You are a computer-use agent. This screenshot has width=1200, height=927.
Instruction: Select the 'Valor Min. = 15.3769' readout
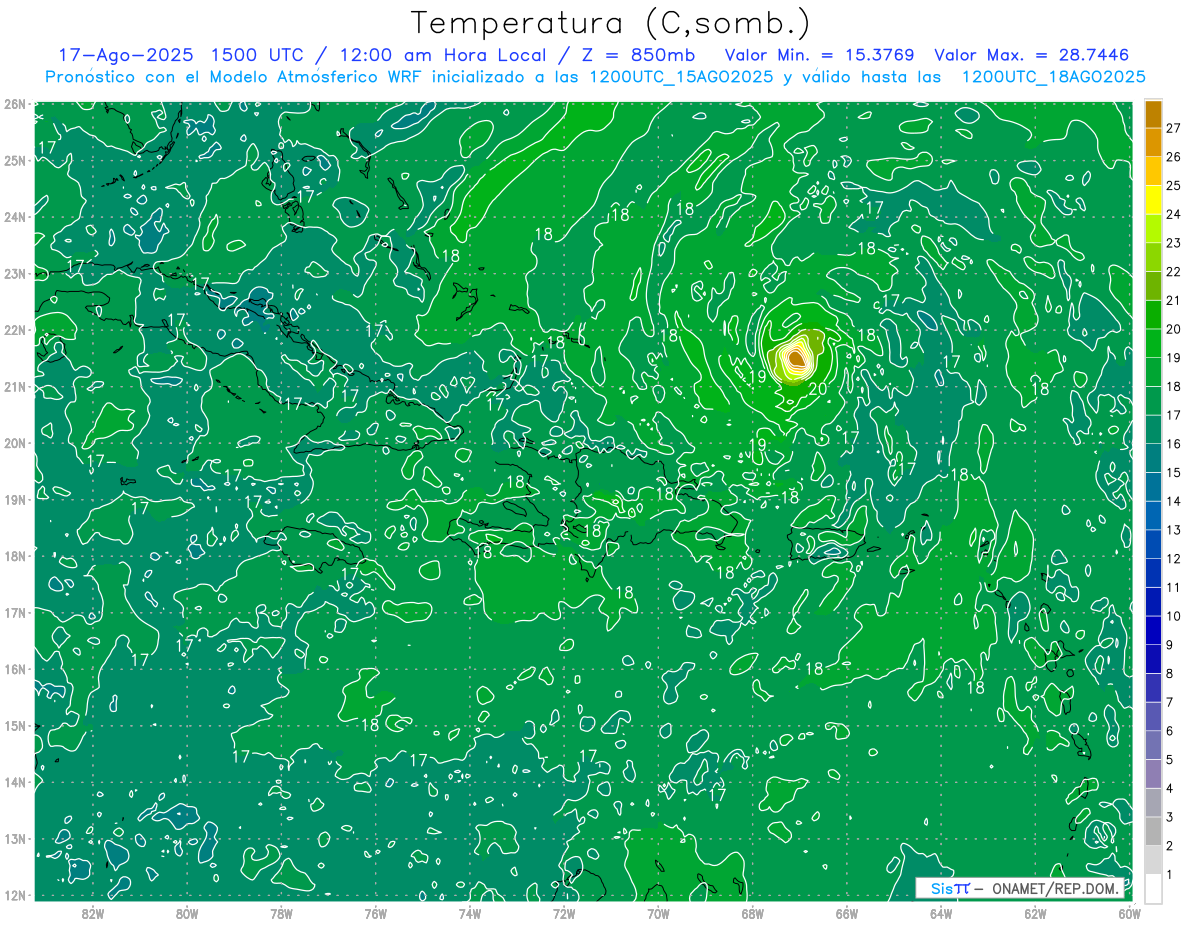click(x=820, y=55)
